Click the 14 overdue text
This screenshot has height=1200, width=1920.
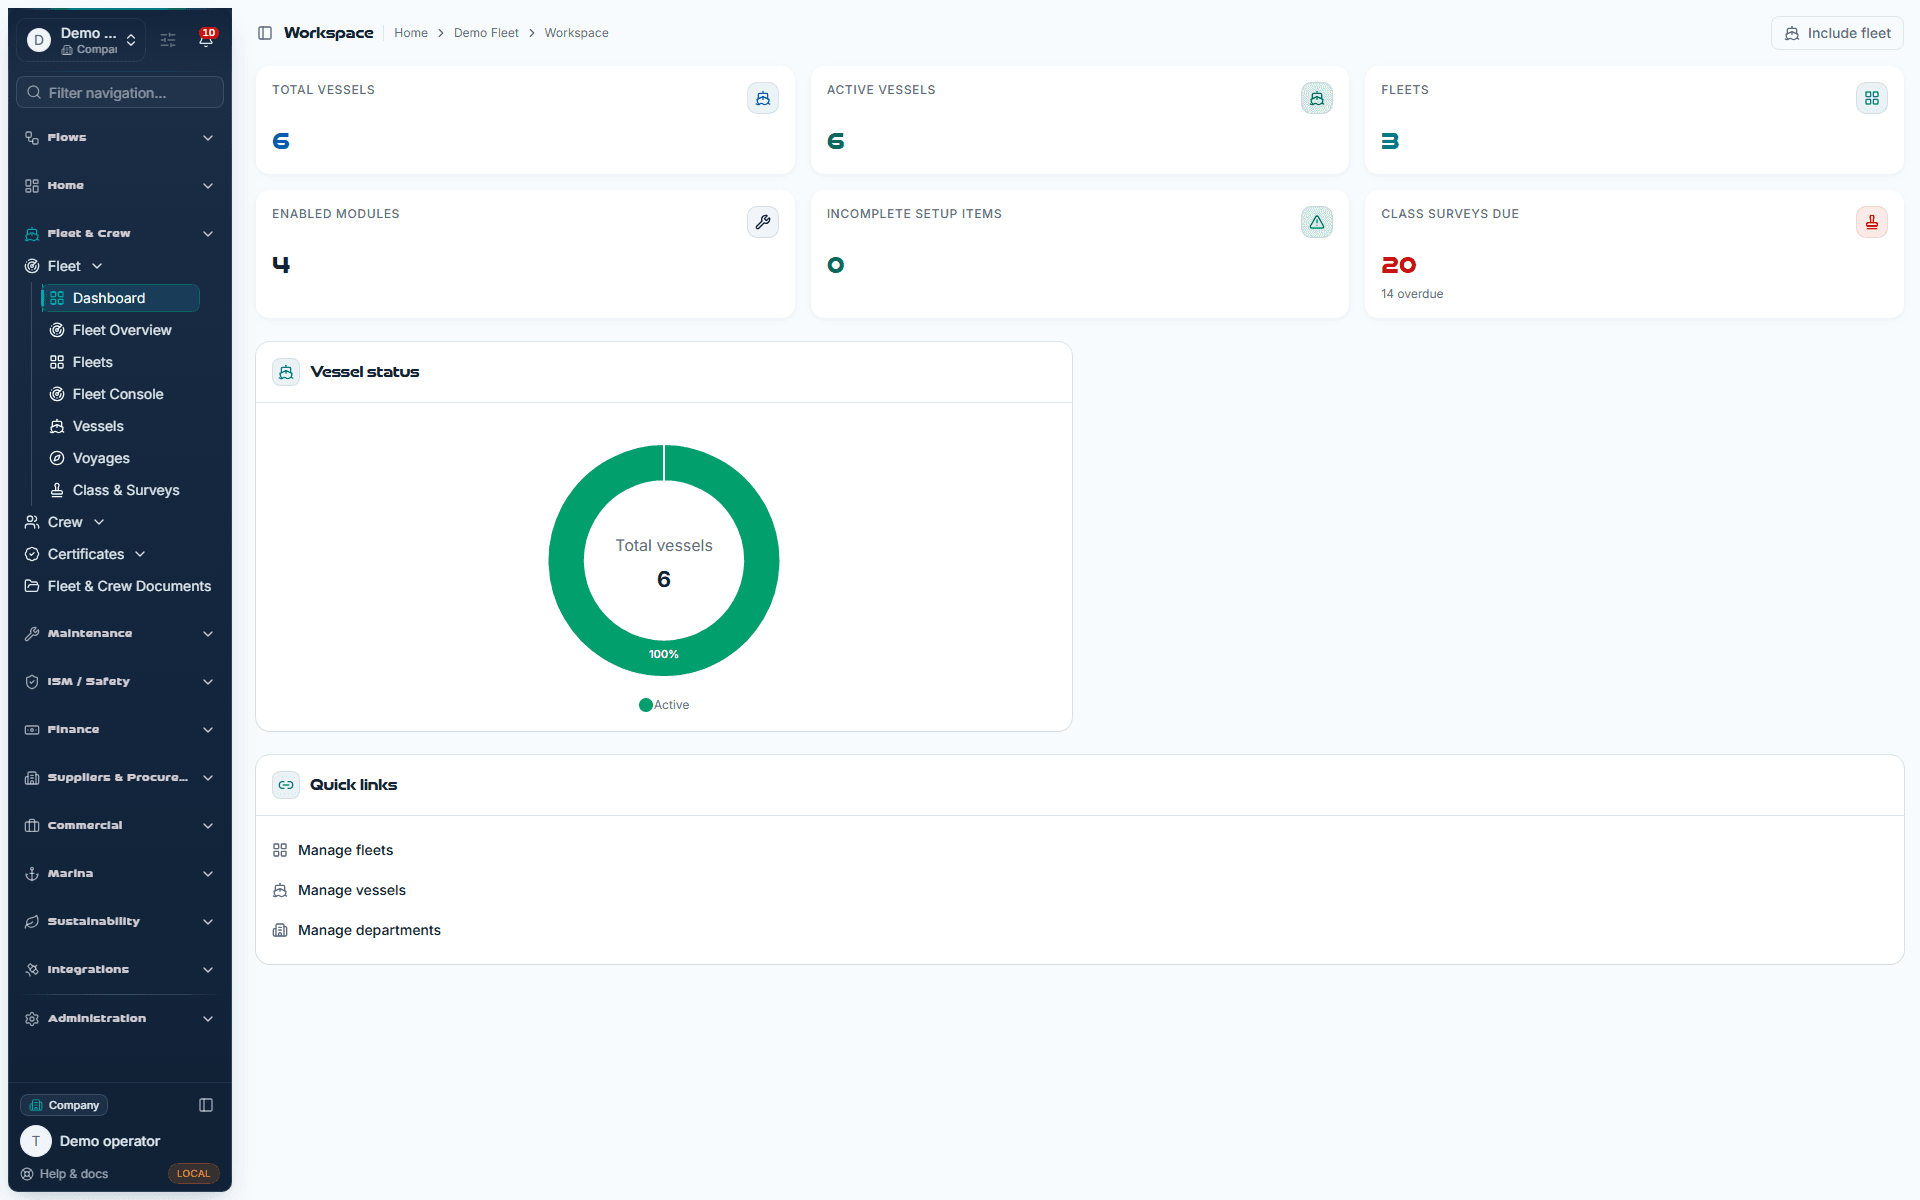pyautogui.click(x=1412, y=294)
